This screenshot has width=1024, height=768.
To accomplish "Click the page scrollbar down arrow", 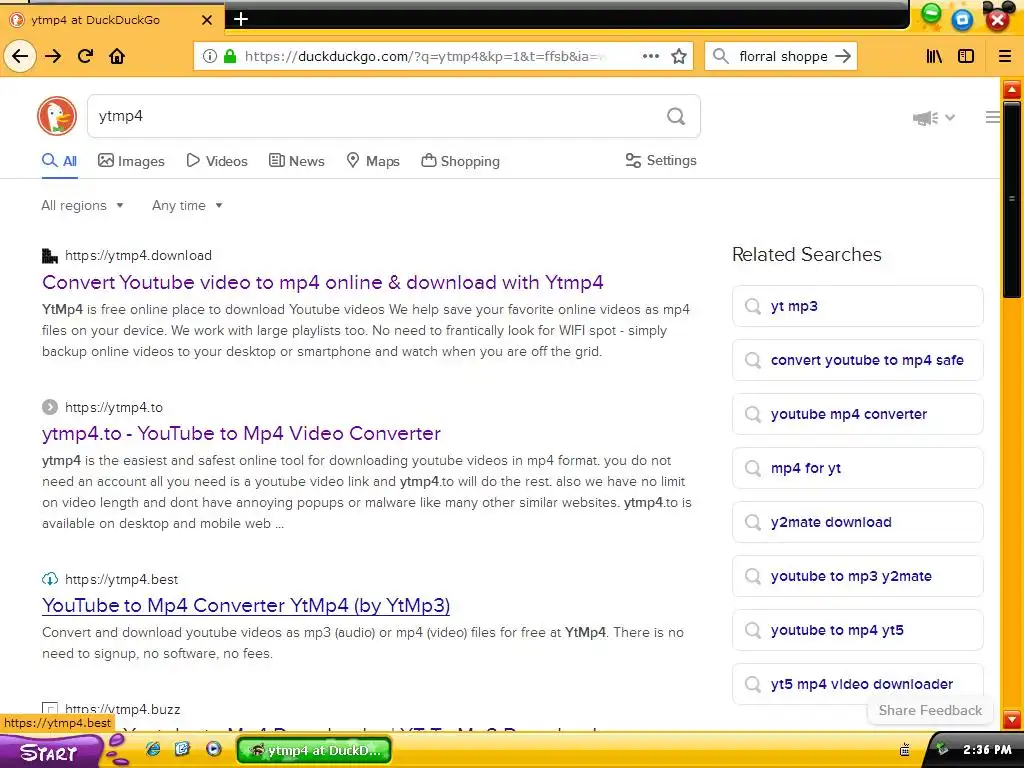I will [1012, 720].
